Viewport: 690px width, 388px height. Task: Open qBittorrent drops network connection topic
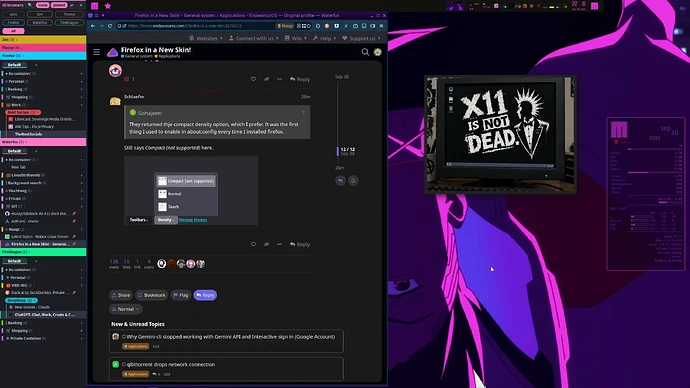(x=171, y=364)
